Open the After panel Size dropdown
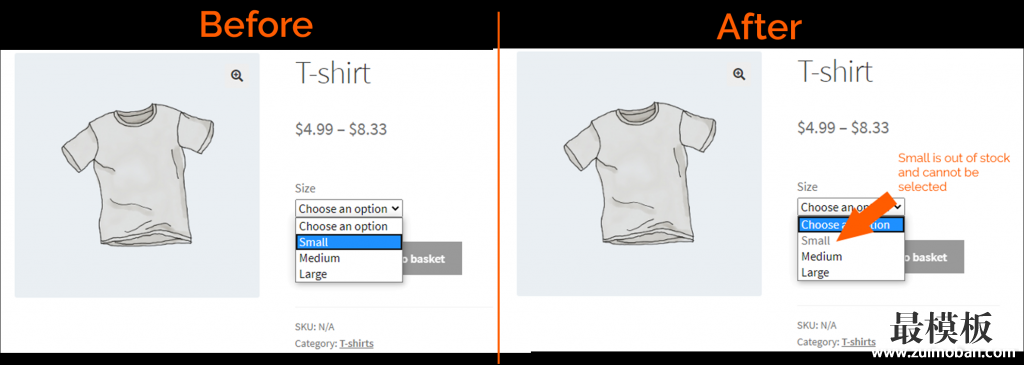Screen dimensions: 1024x365 [851, 207]
